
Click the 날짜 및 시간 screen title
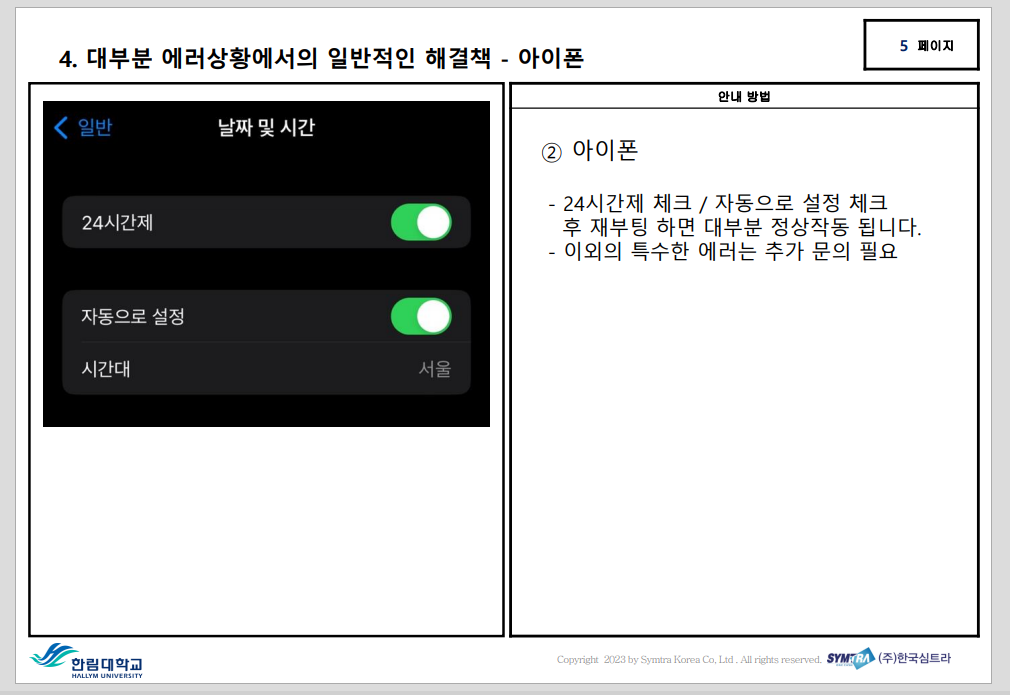[266, 127]
